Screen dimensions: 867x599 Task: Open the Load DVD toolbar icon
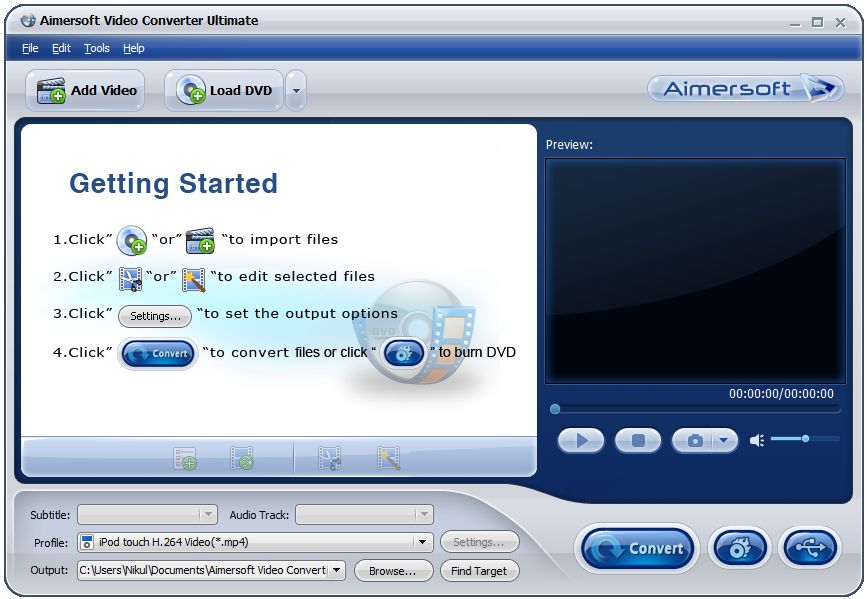click(x=226, y=90)
